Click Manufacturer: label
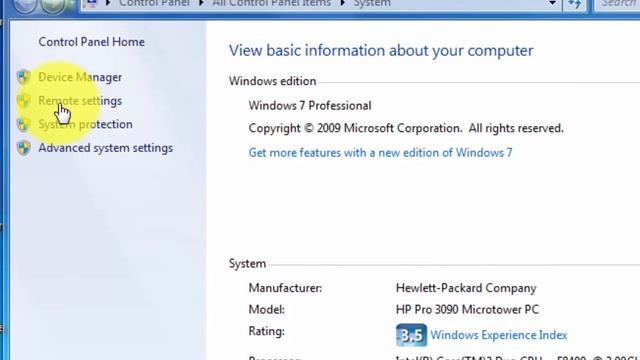Viewport: 640px width, 360px height. (x=285, y=288)
